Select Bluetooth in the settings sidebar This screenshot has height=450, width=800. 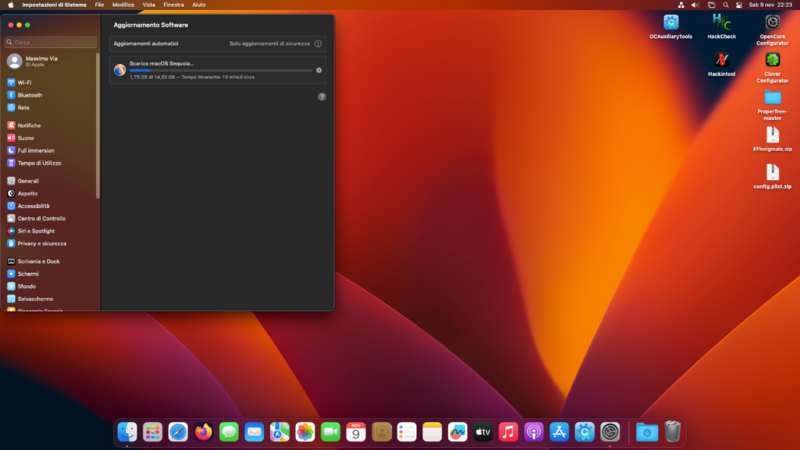pyautogui.click(x=29, y=95)
